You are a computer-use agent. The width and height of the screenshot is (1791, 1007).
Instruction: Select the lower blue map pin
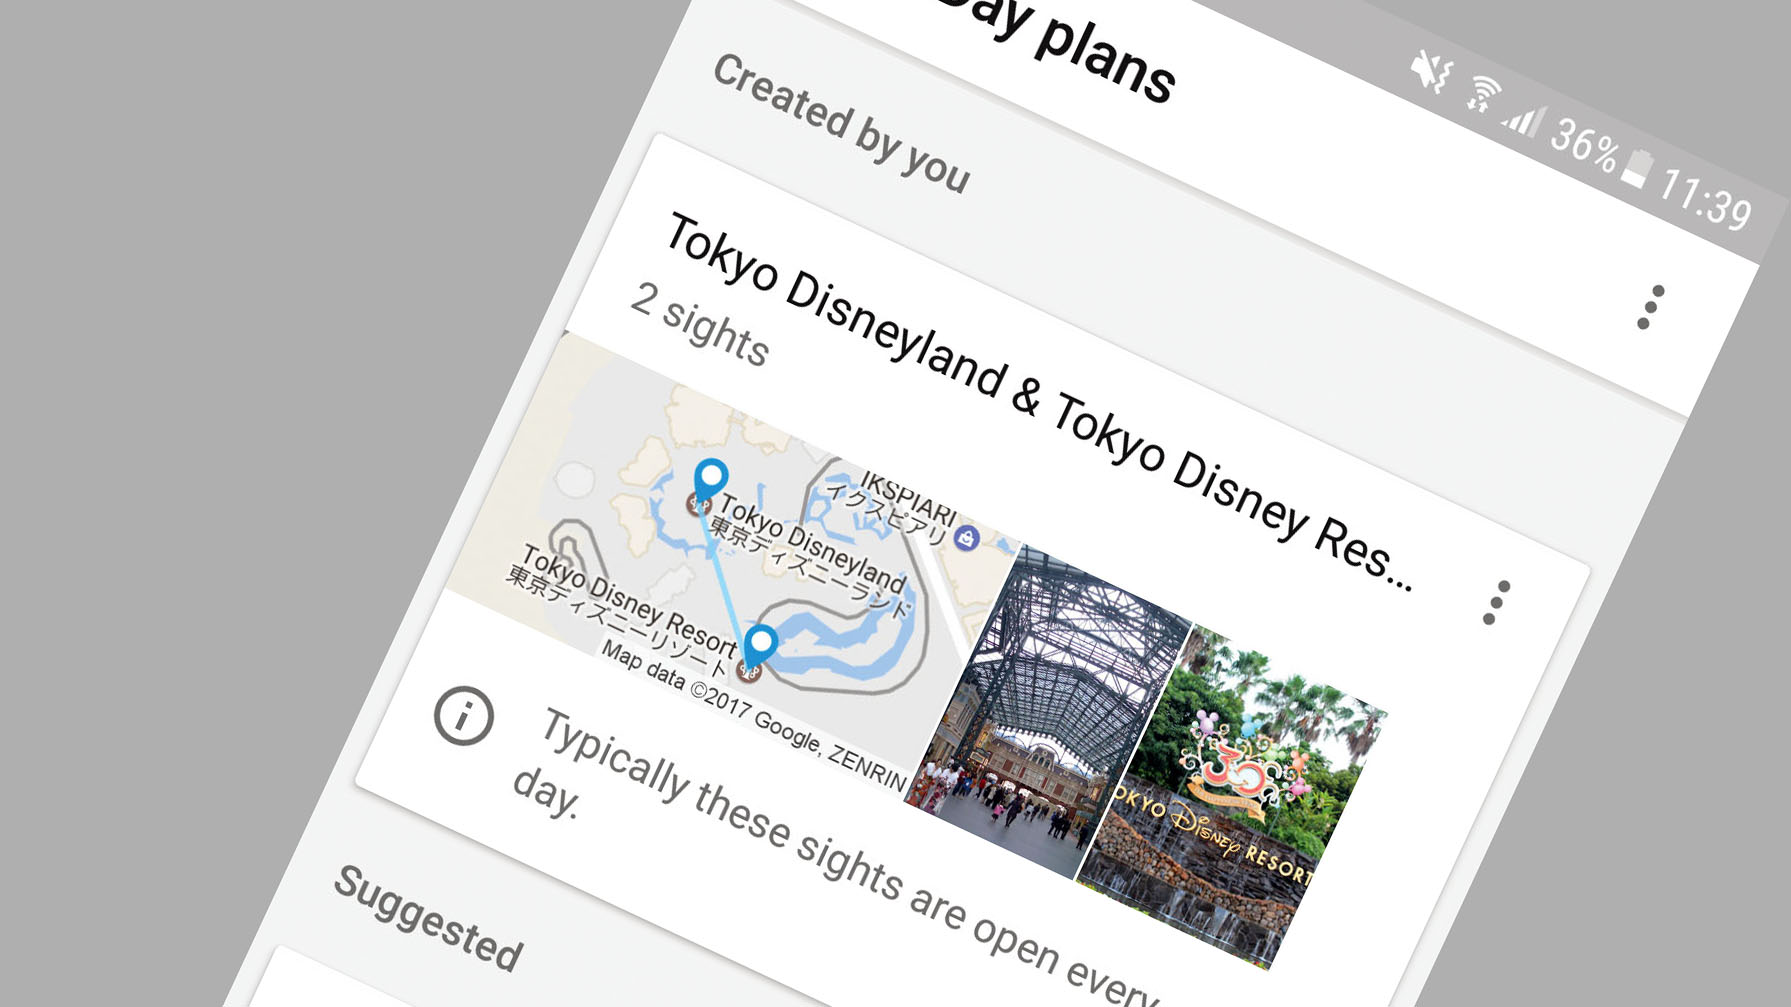(760, 648)
